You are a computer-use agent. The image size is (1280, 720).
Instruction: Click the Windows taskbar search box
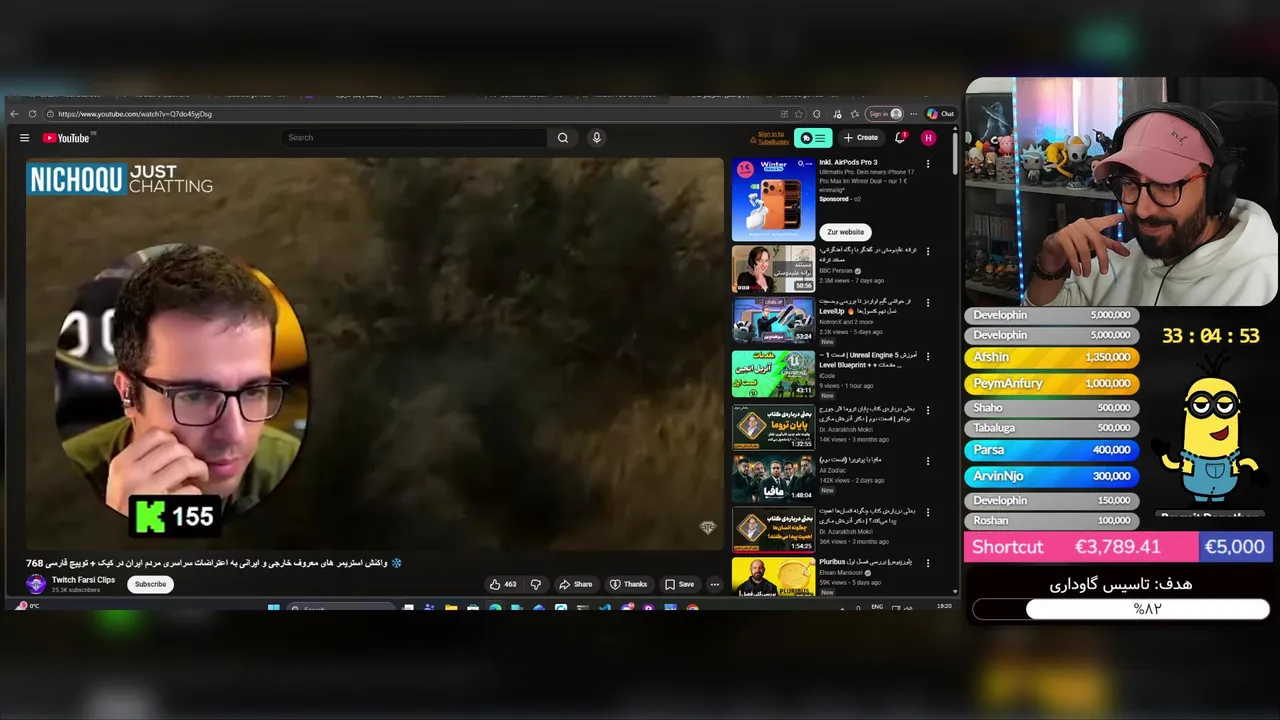click(x=340, y=607)
